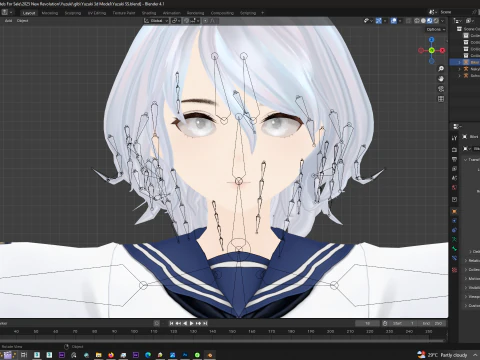
Task: Toggle show gizmos button
Action: click(x=379, y=21)
